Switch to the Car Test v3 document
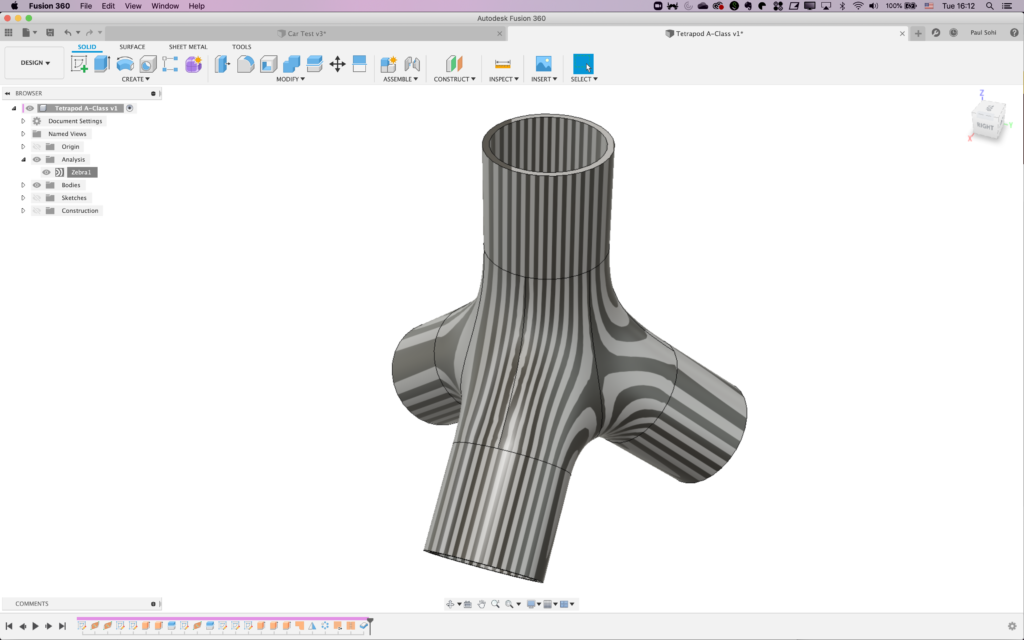1024x640 pixels. [x=306, y=33]
